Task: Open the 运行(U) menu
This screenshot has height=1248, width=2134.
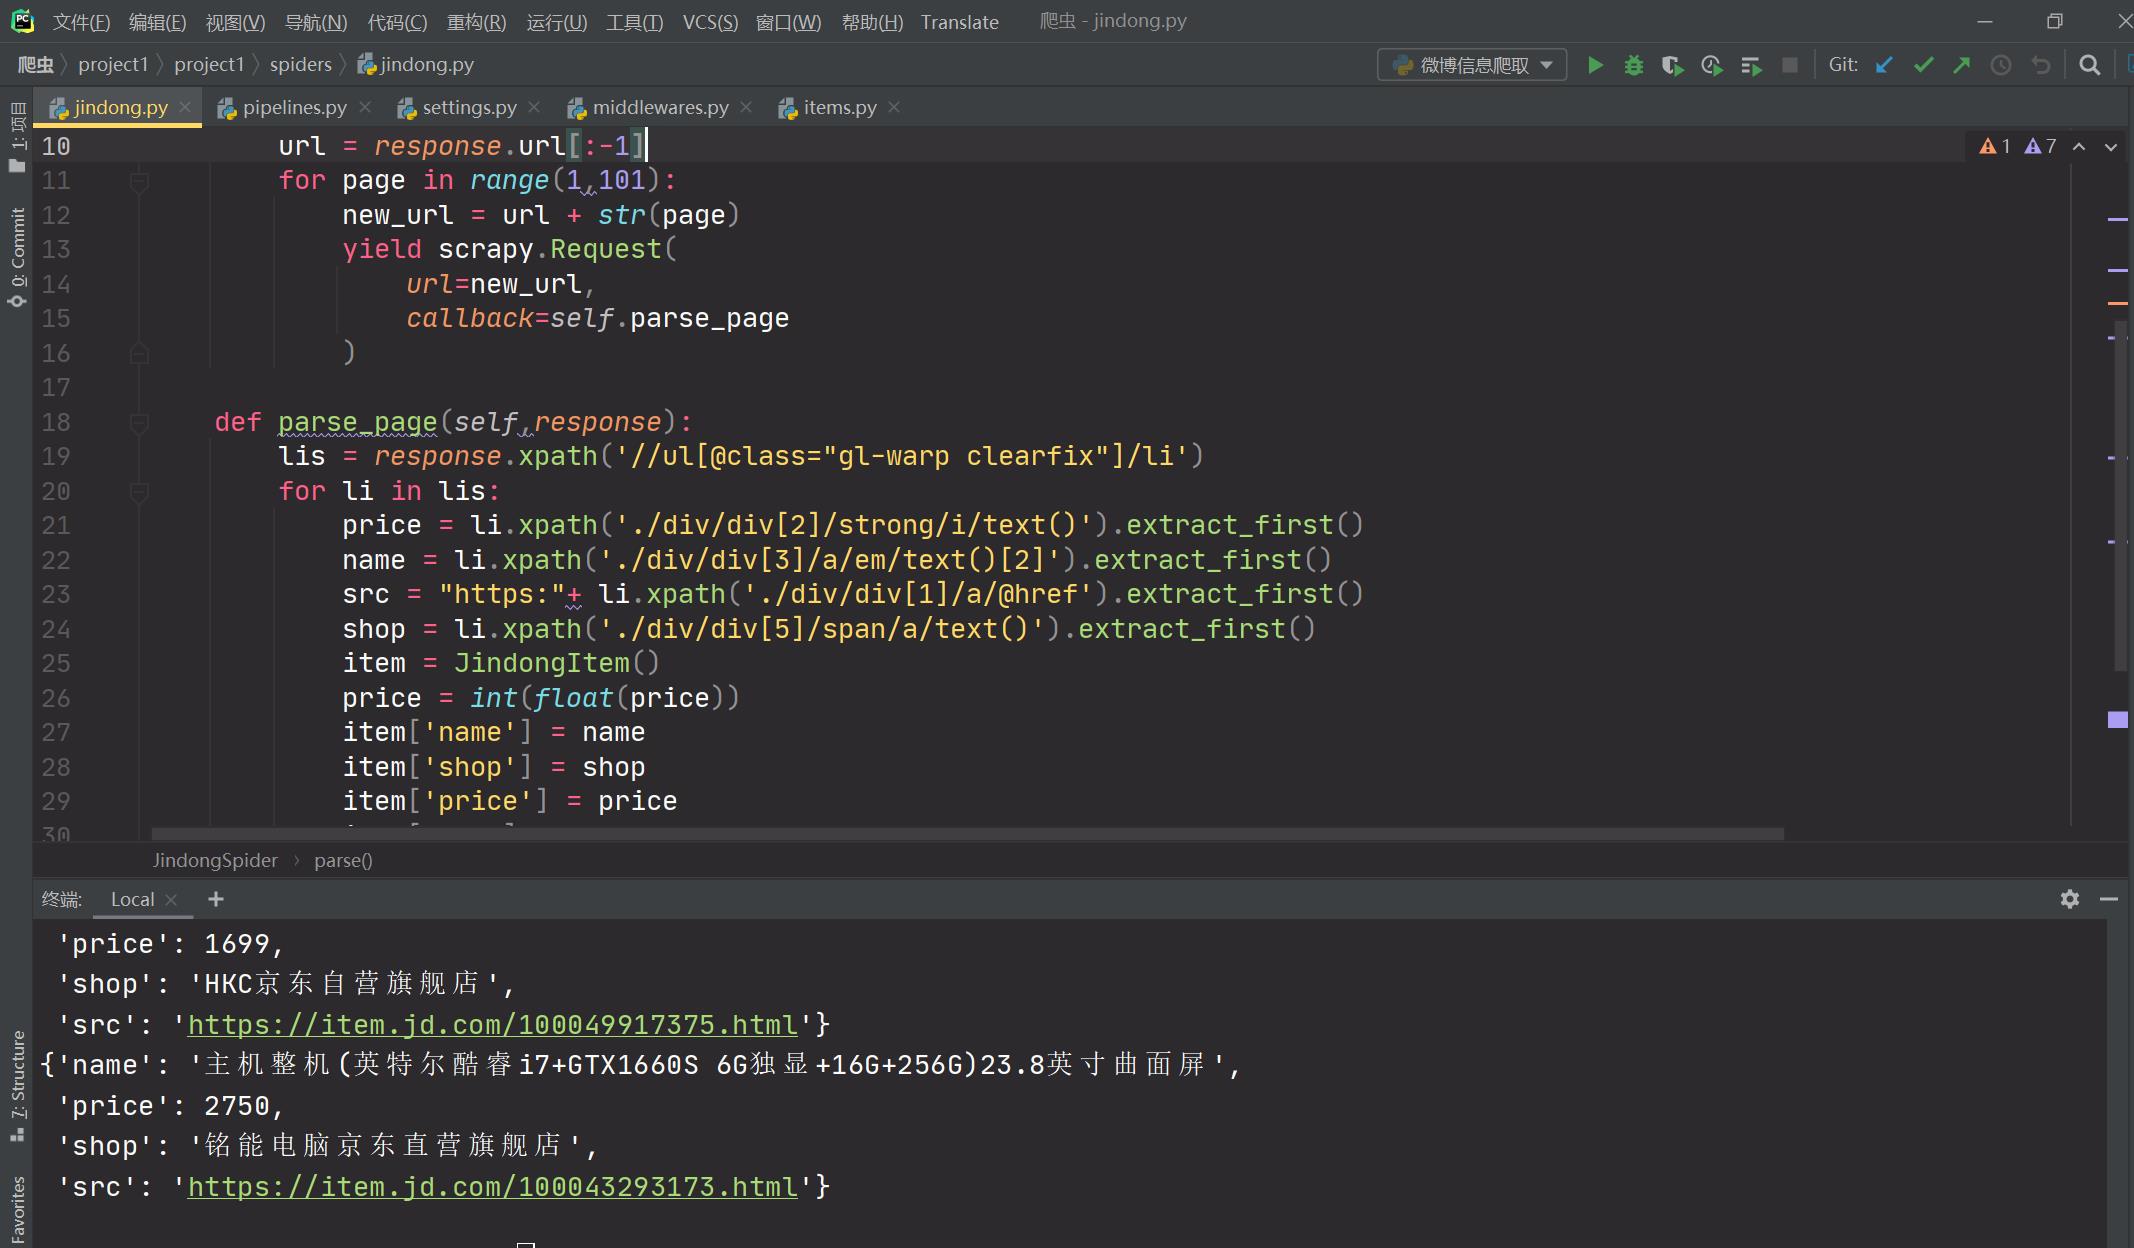Action: [x=557, y=22]
